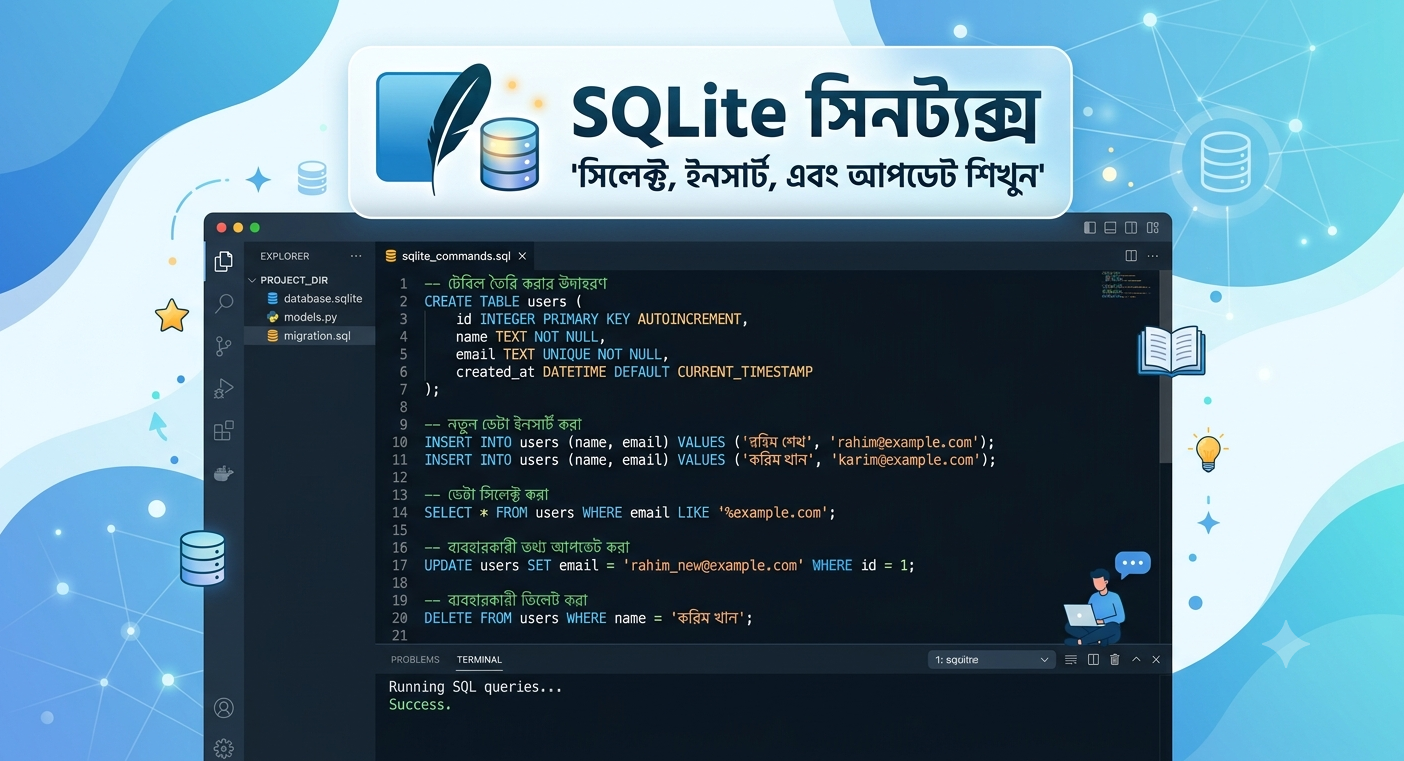
Task: Click the DELETE FROM users line
Action: 588,618
